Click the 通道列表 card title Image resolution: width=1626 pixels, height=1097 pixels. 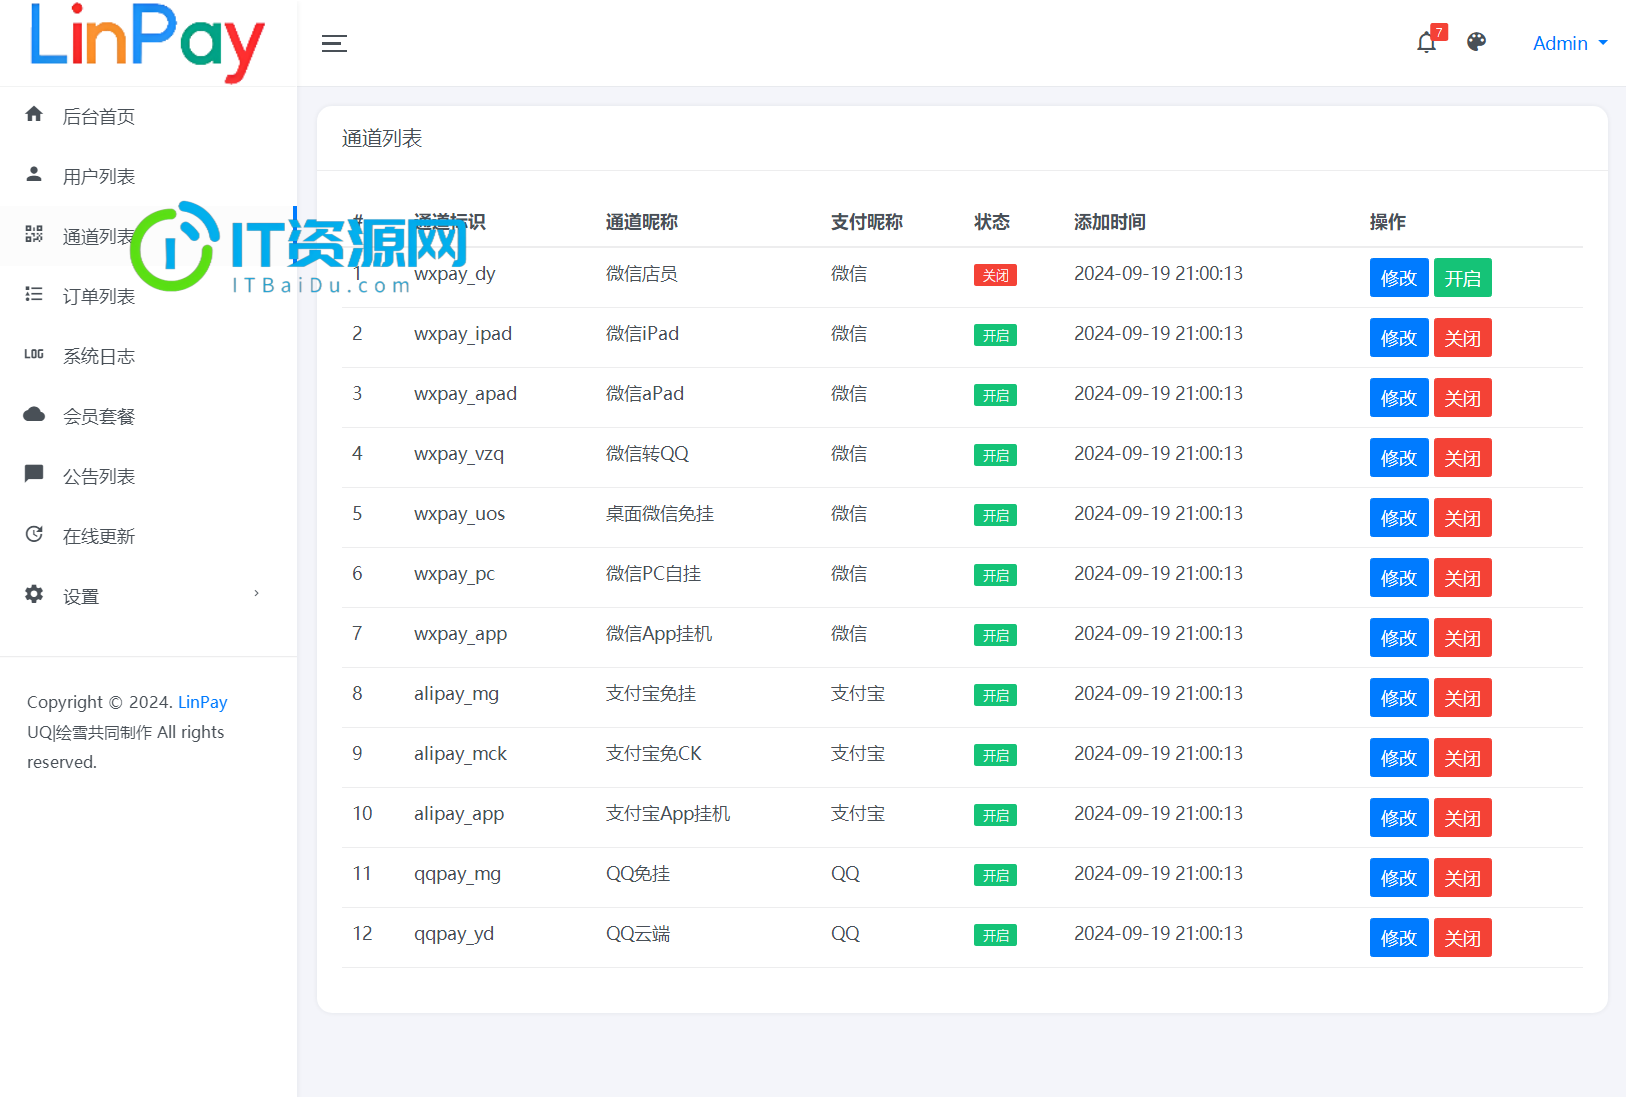[x=382, y=138]
